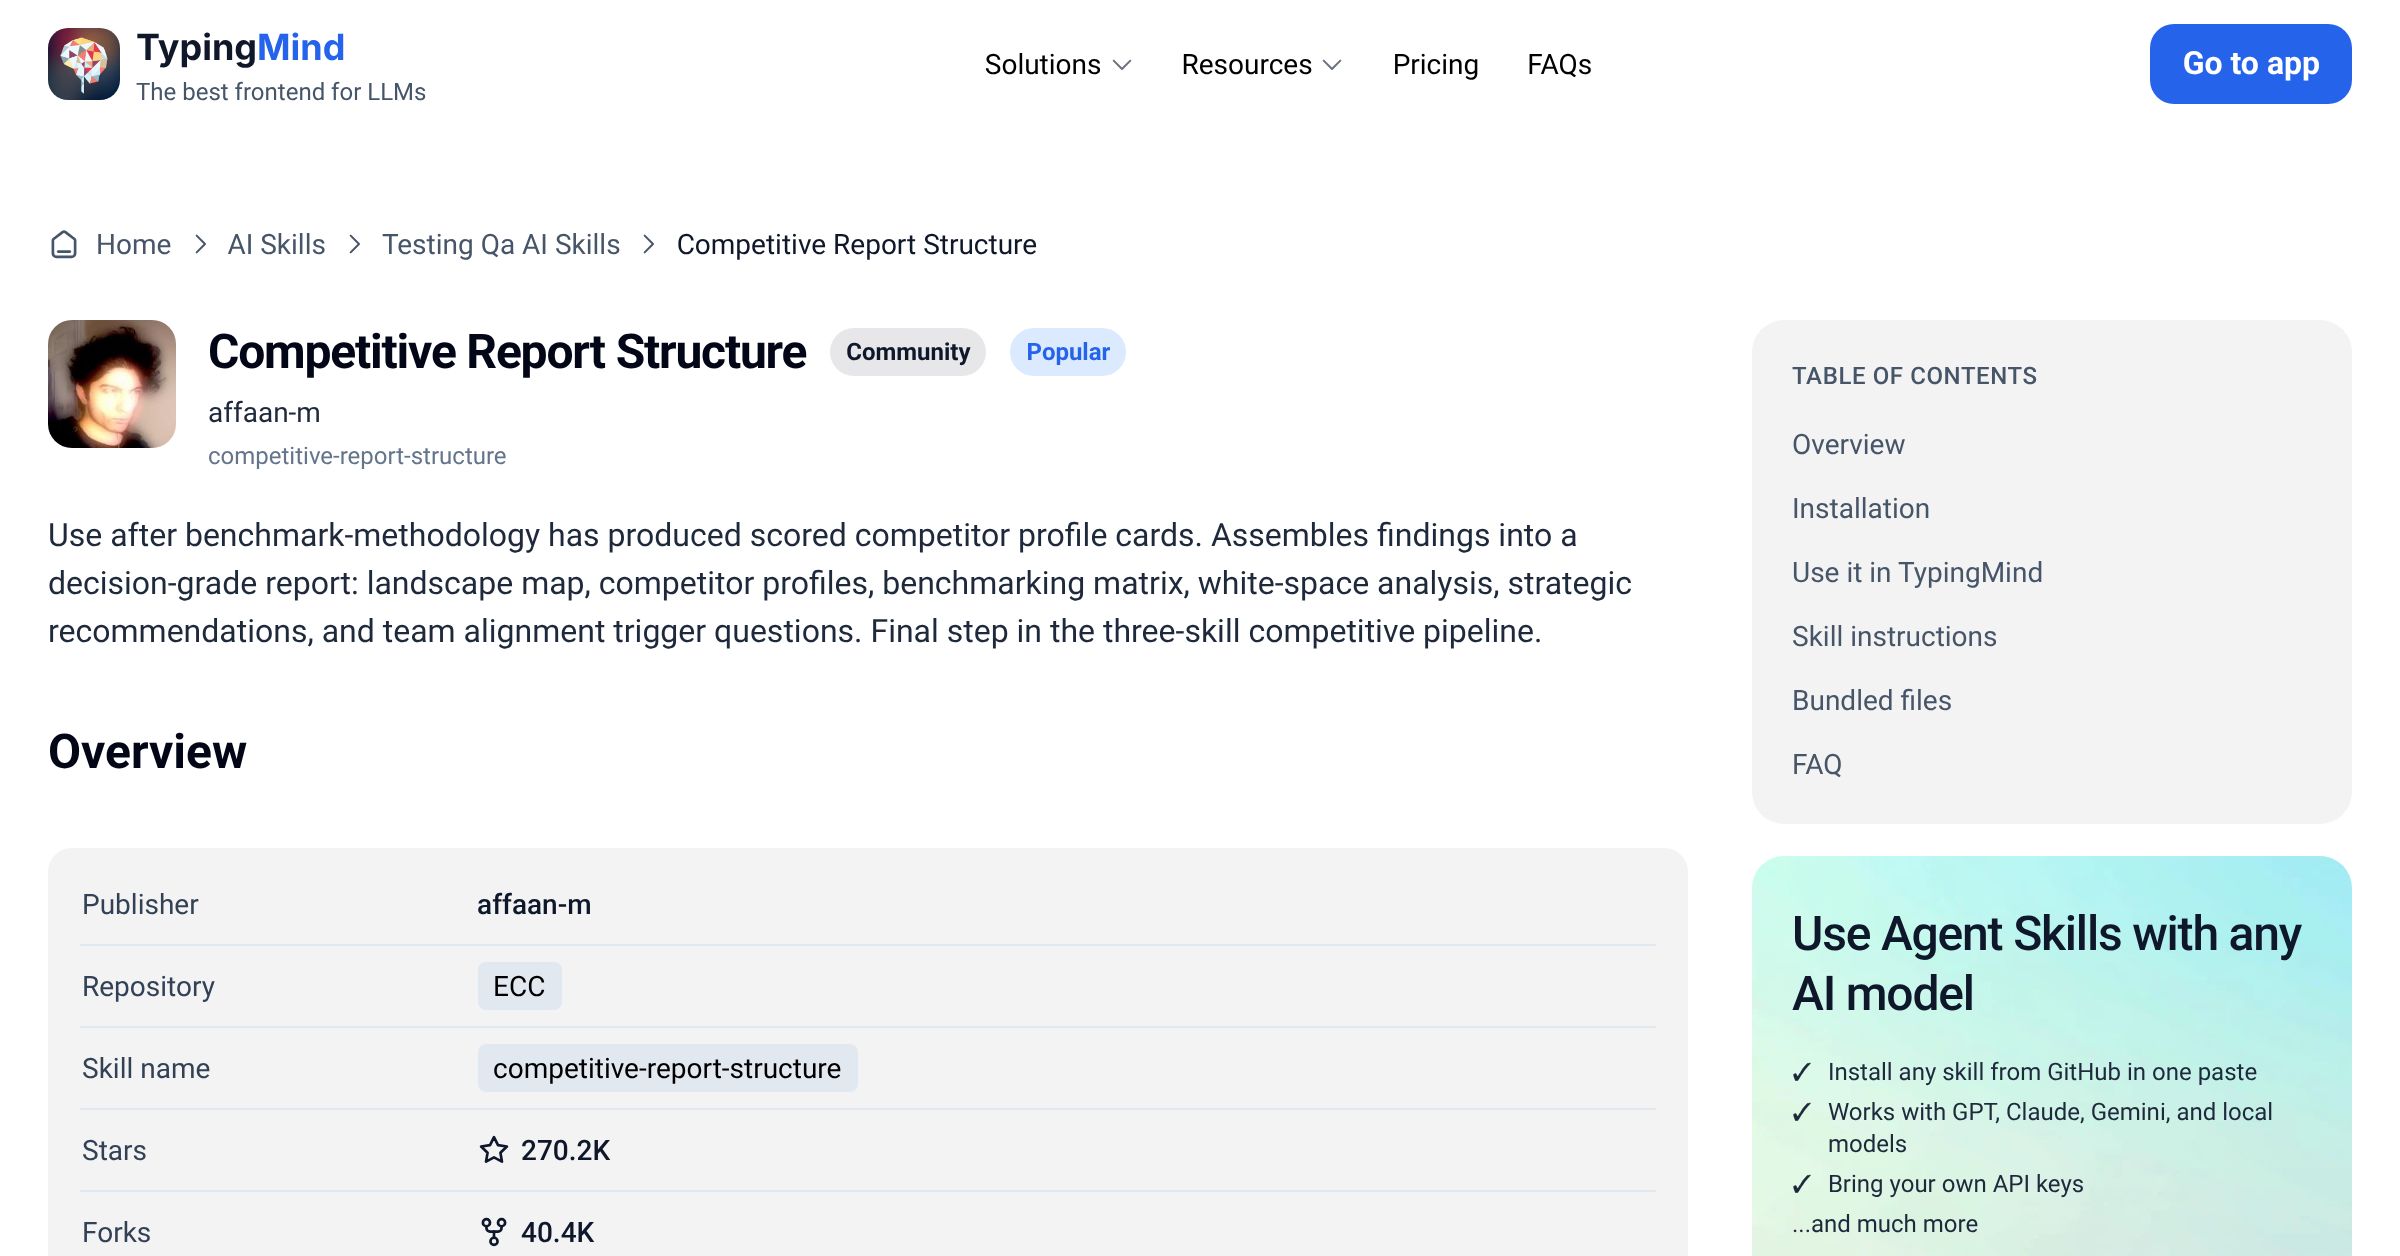Image resolution: width=2400 pixels, height=1256 pixels.
Task: Click the Community badge
Action: coord(908,352)
